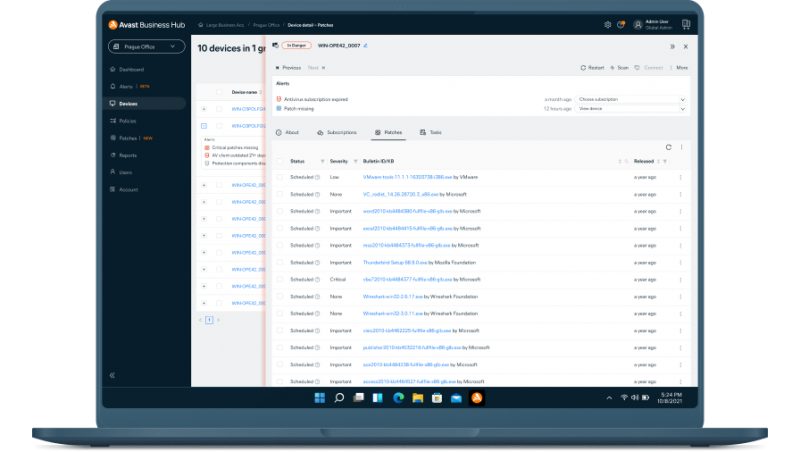Click Antivirus subscription expired alert
The height and width of the screenshot is (452, 800).
click(x=316, y=99)
